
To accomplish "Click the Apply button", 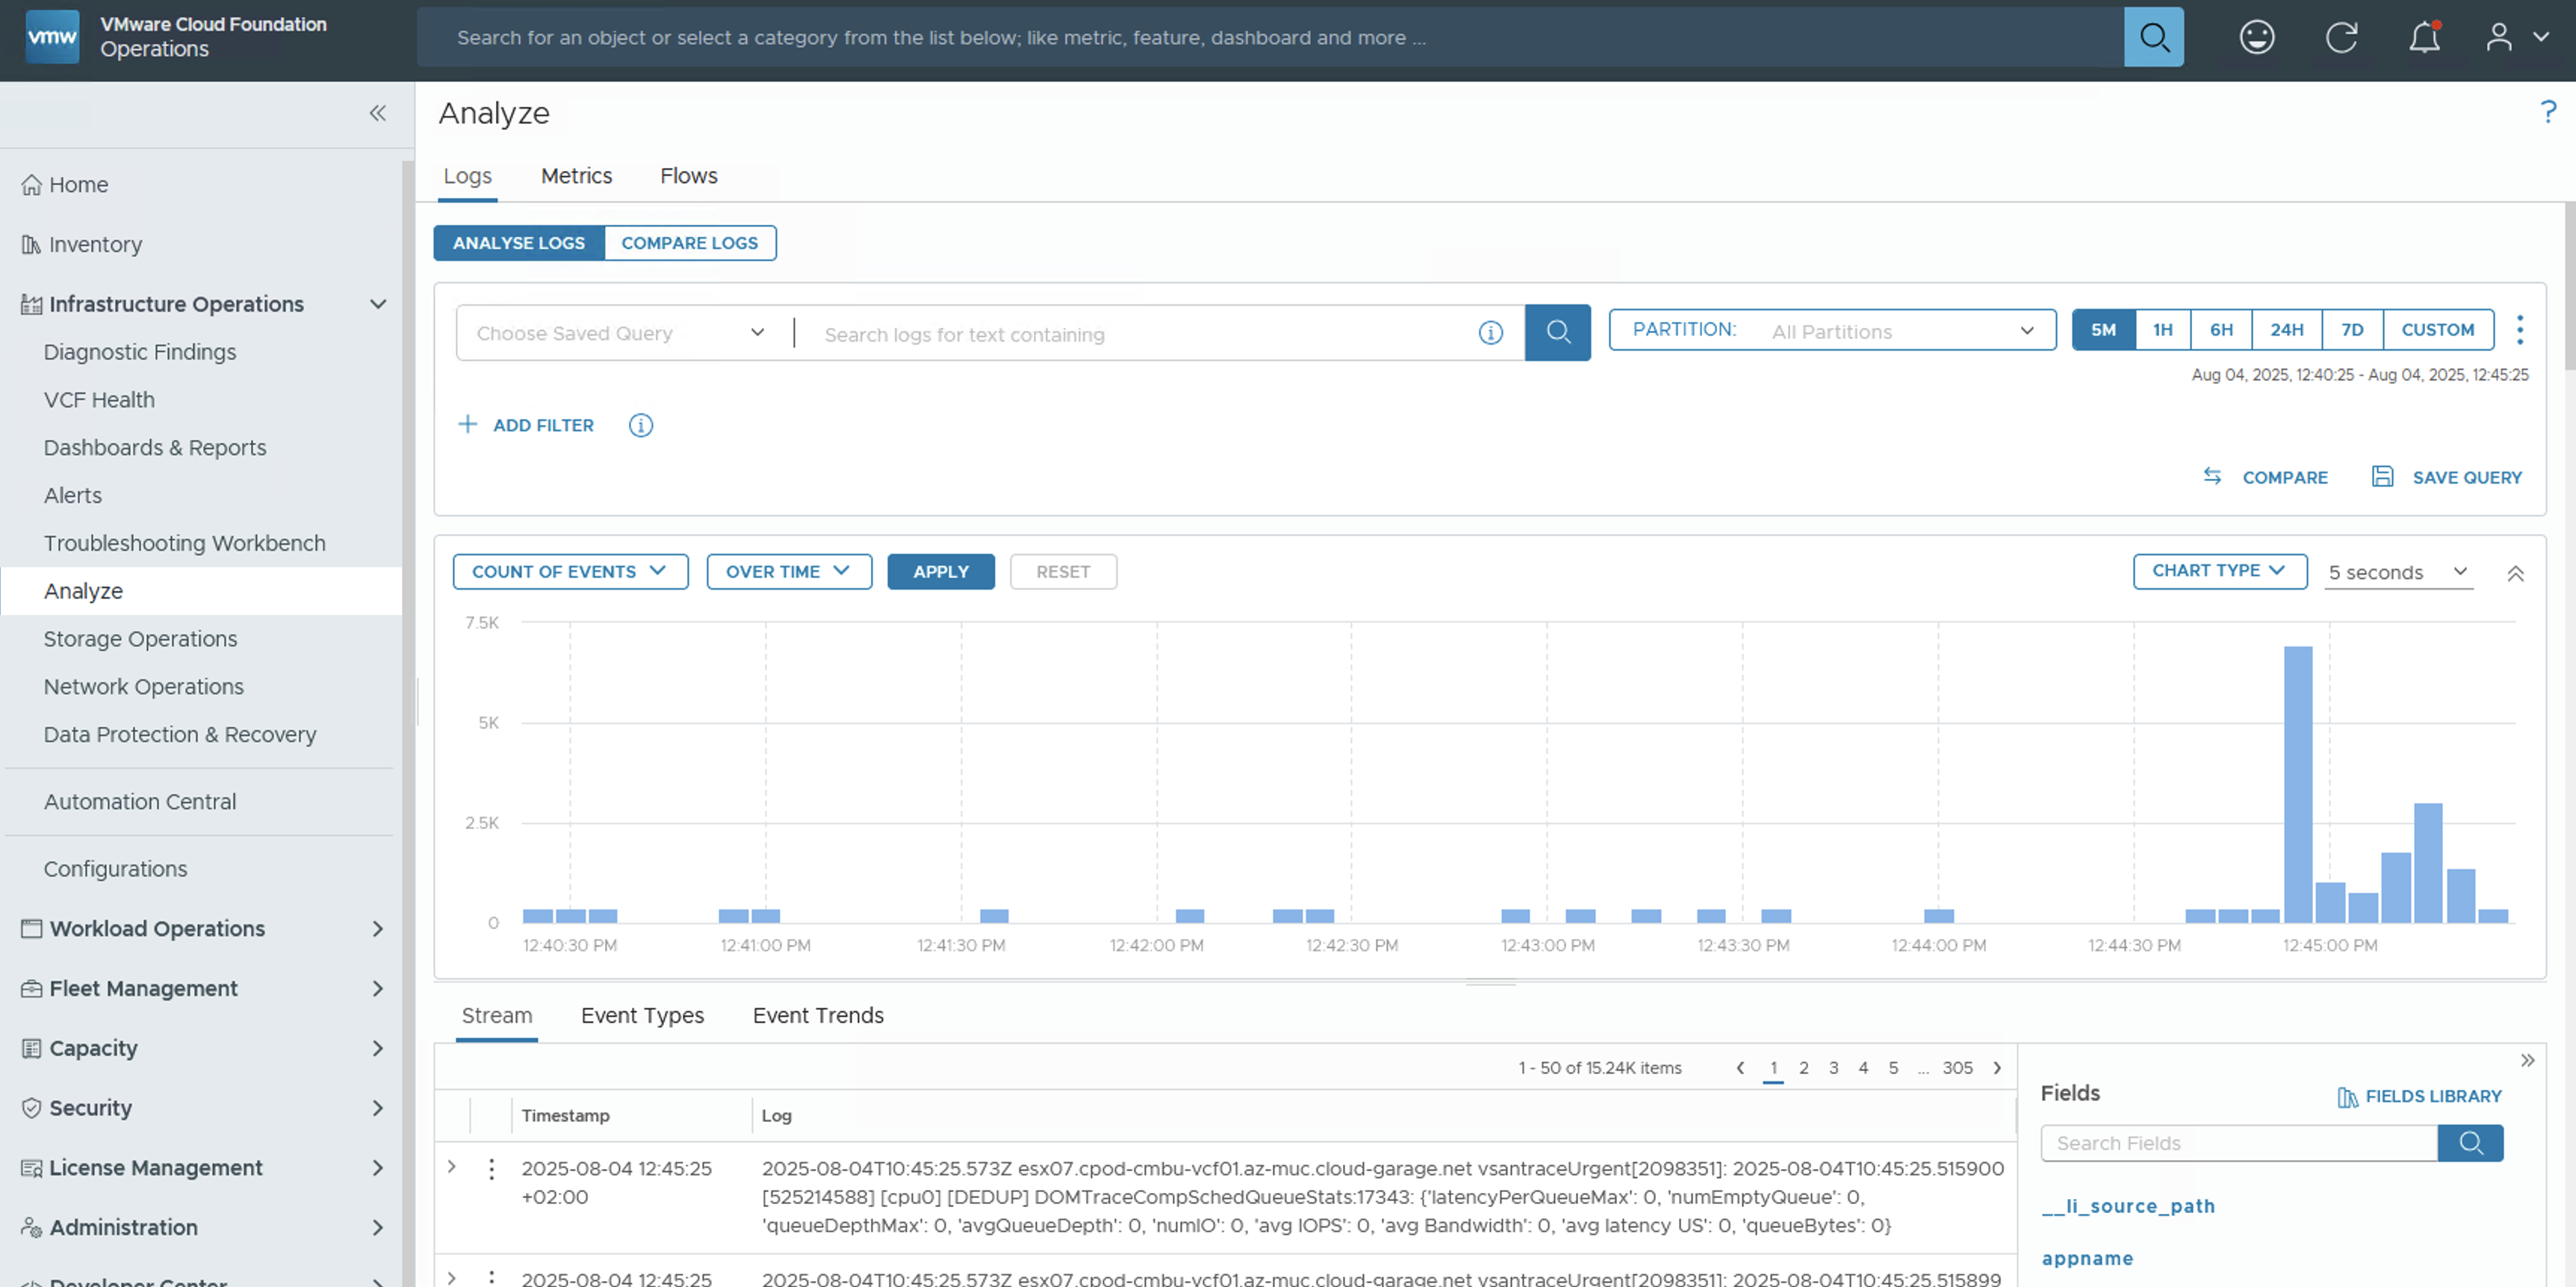I will click(x=940, y=572).
